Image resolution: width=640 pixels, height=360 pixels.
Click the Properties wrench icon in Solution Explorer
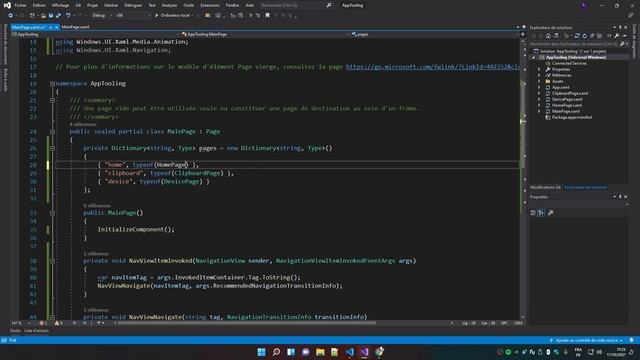(x=617, y=36)
